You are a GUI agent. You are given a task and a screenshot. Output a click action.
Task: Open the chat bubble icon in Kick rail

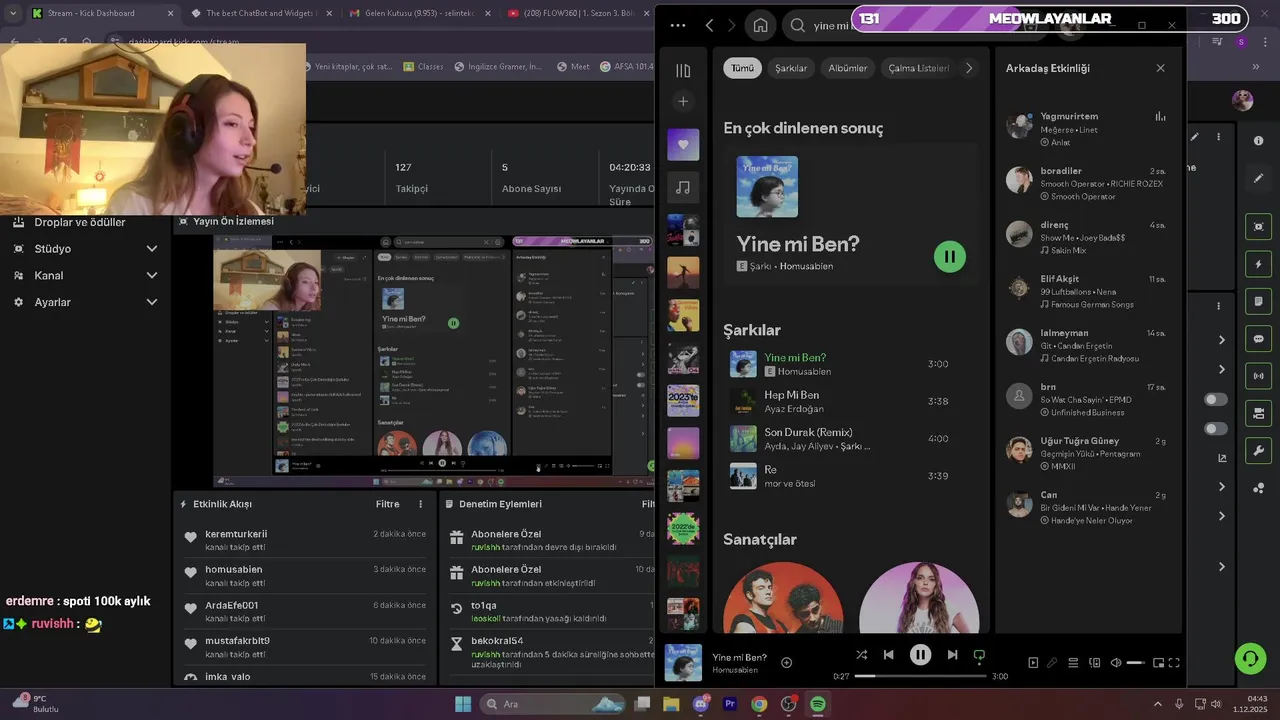pos(1258,339)
